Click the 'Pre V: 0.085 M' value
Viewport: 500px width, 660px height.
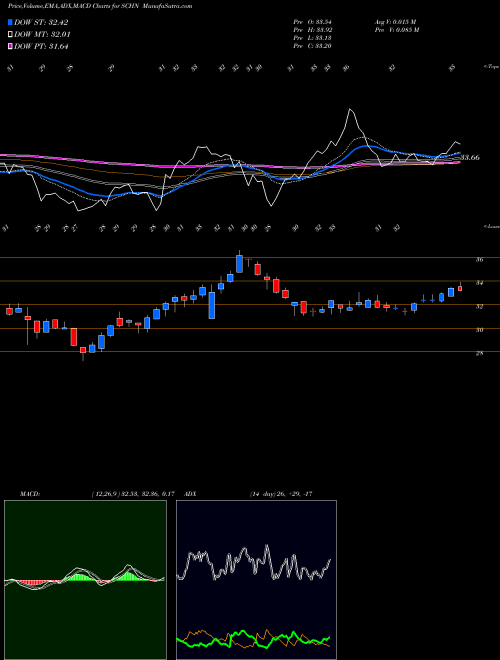tap(398, 30)
